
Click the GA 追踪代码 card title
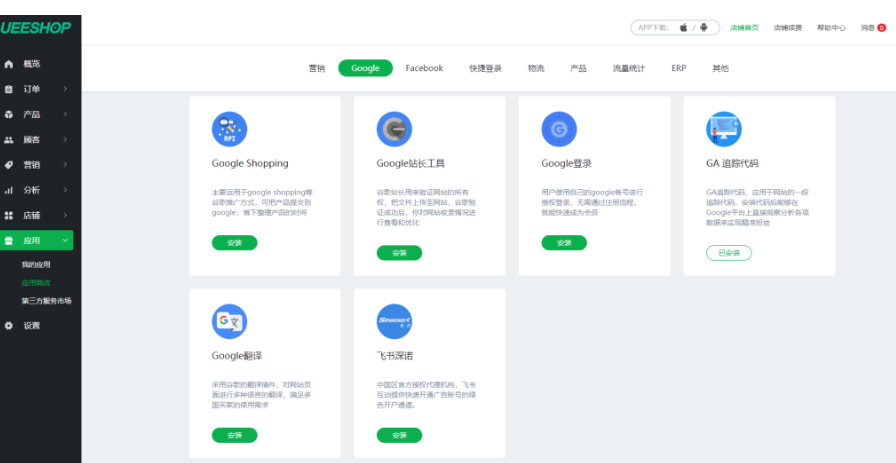tap(732, 163)
